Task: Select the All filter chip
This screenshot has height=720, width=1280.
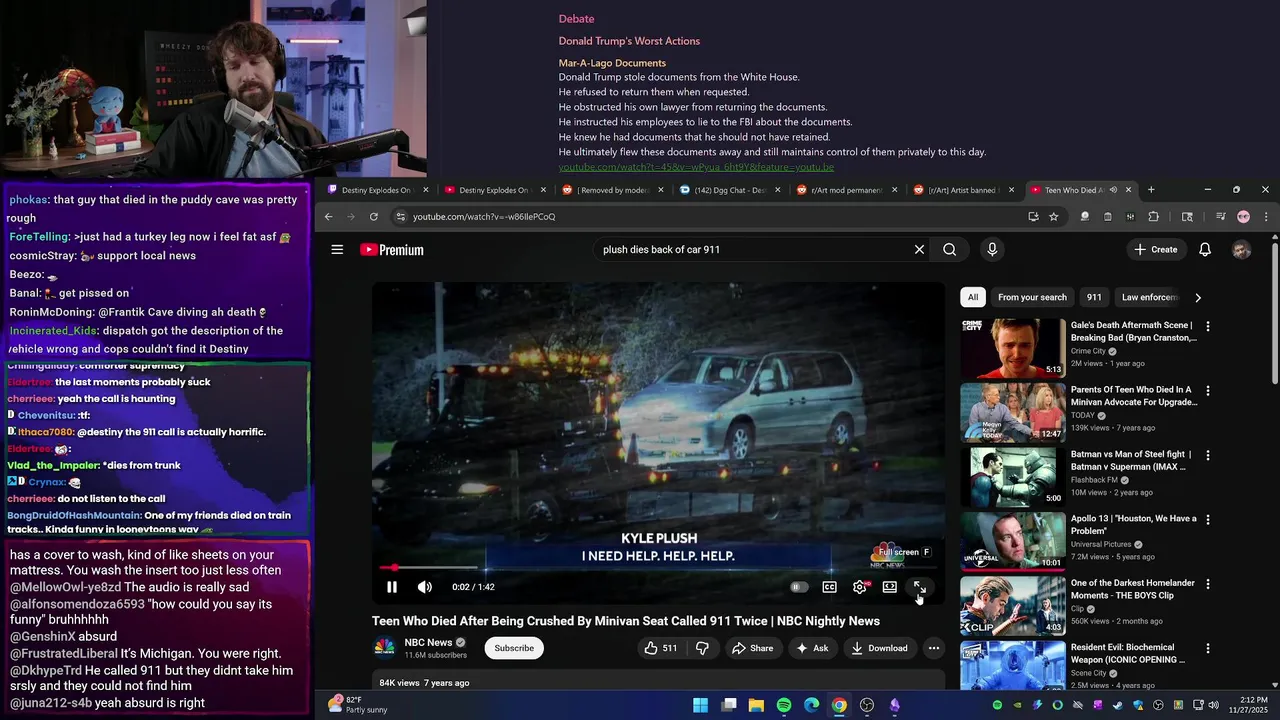Action: coord(973,297)
